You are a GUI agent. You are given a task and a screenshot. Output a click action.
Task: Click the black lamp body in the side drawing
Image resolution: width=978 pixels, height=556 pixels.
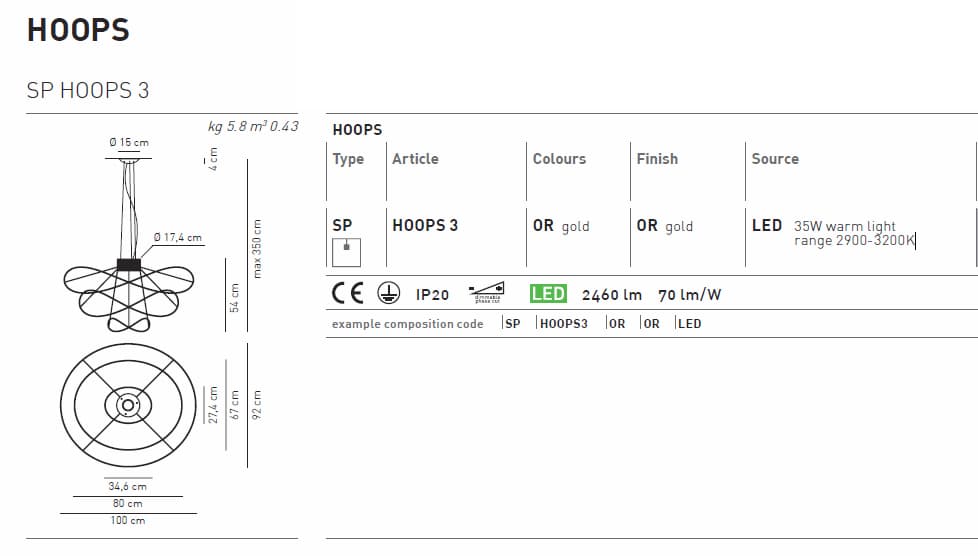(x=128, y=265)
